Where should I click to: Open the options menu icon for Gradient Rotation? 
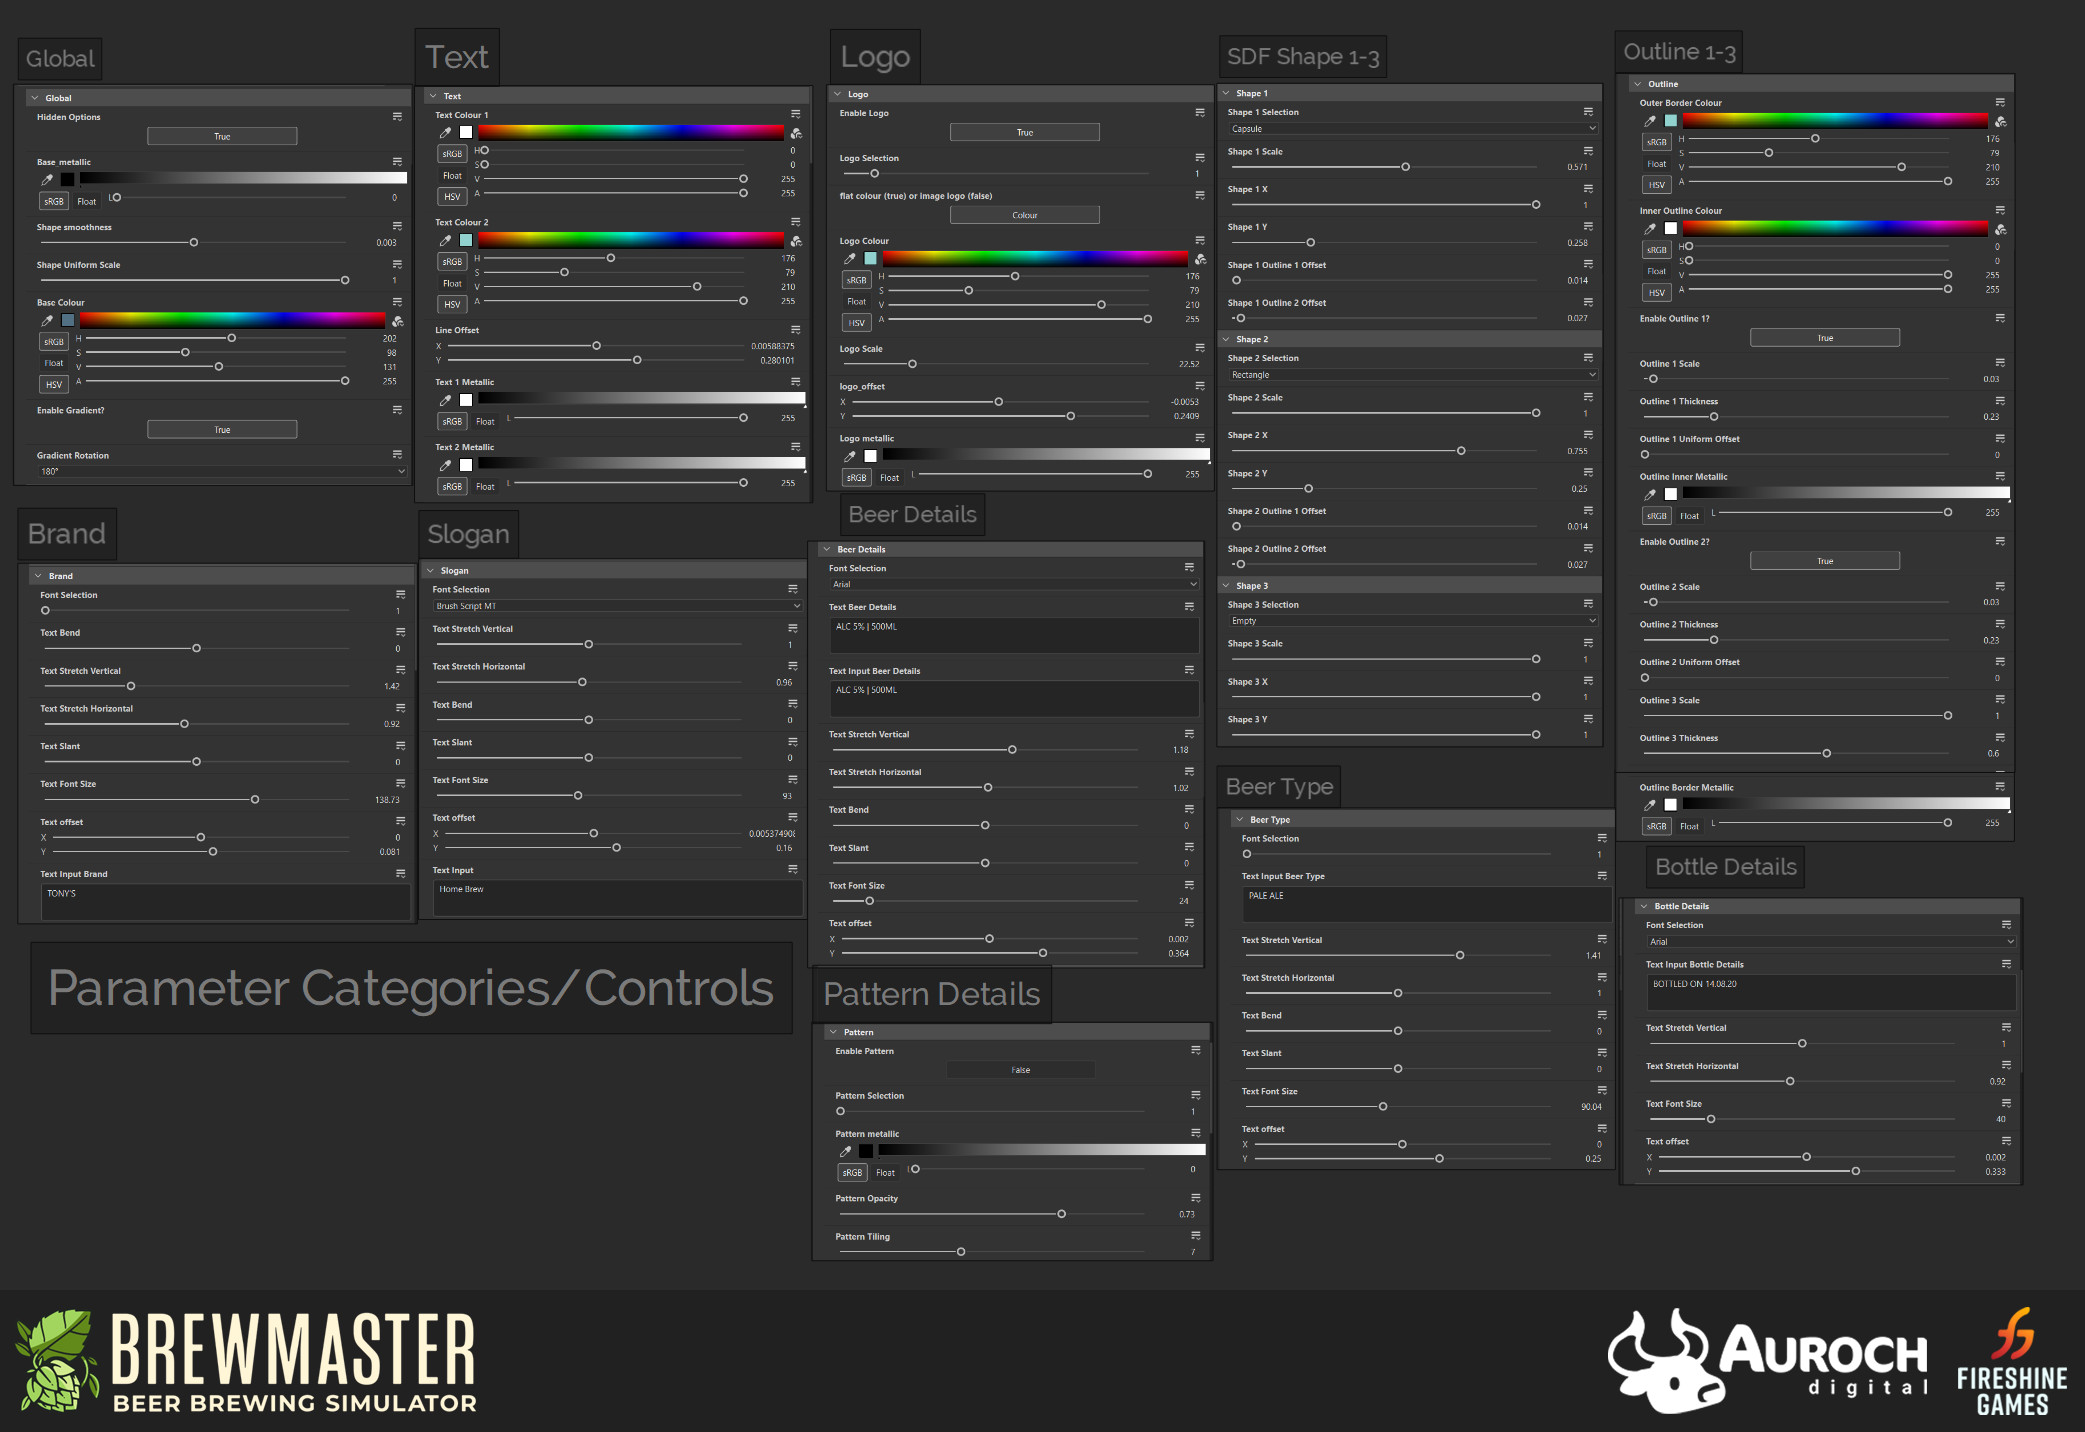[397, 455]
